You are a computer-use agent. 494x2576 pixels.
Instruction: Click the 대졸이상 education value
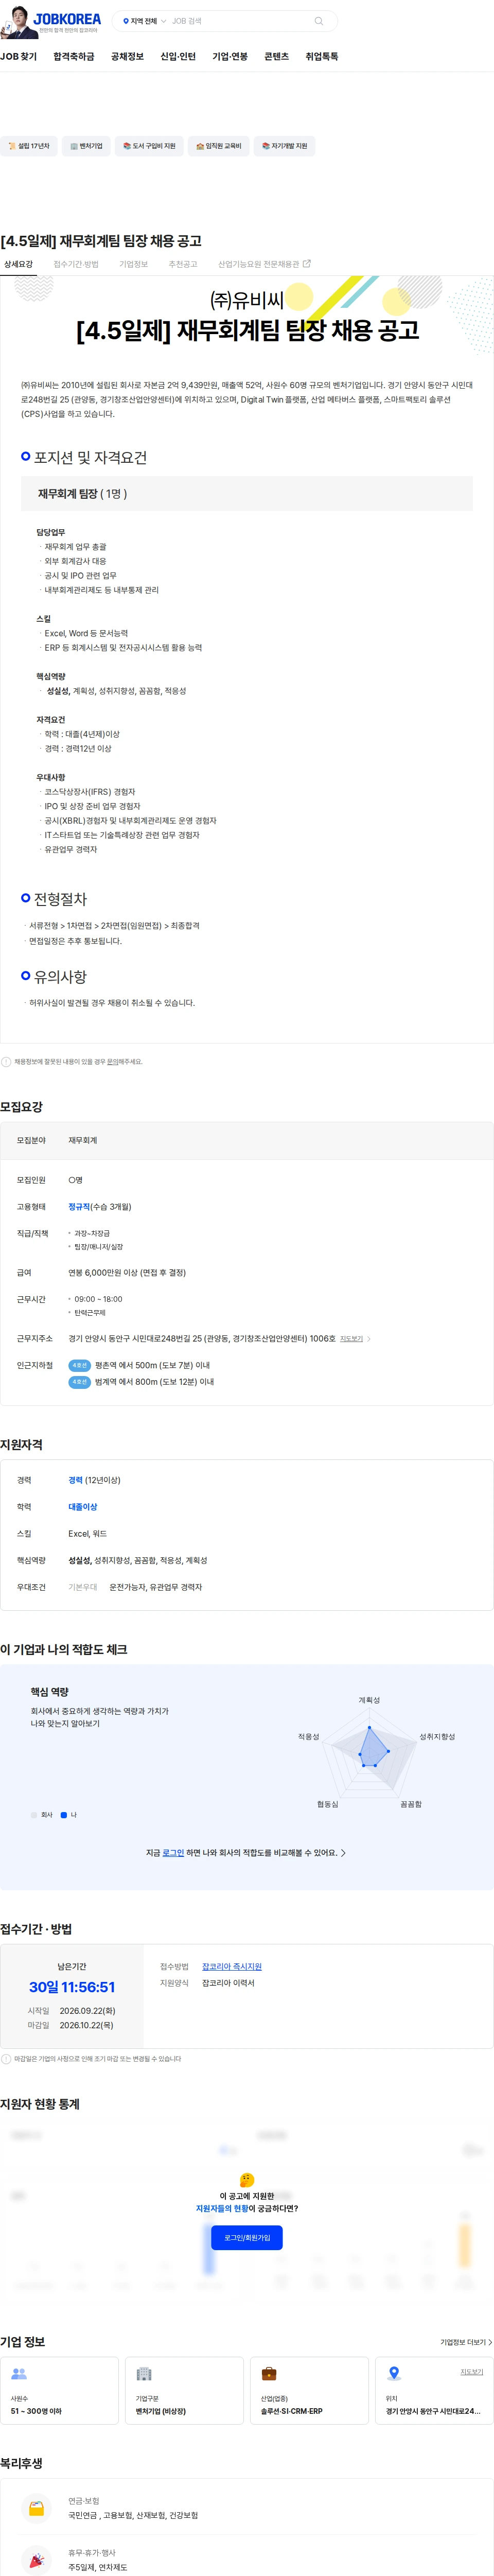pyautogui.click(x=83, y=1508)
